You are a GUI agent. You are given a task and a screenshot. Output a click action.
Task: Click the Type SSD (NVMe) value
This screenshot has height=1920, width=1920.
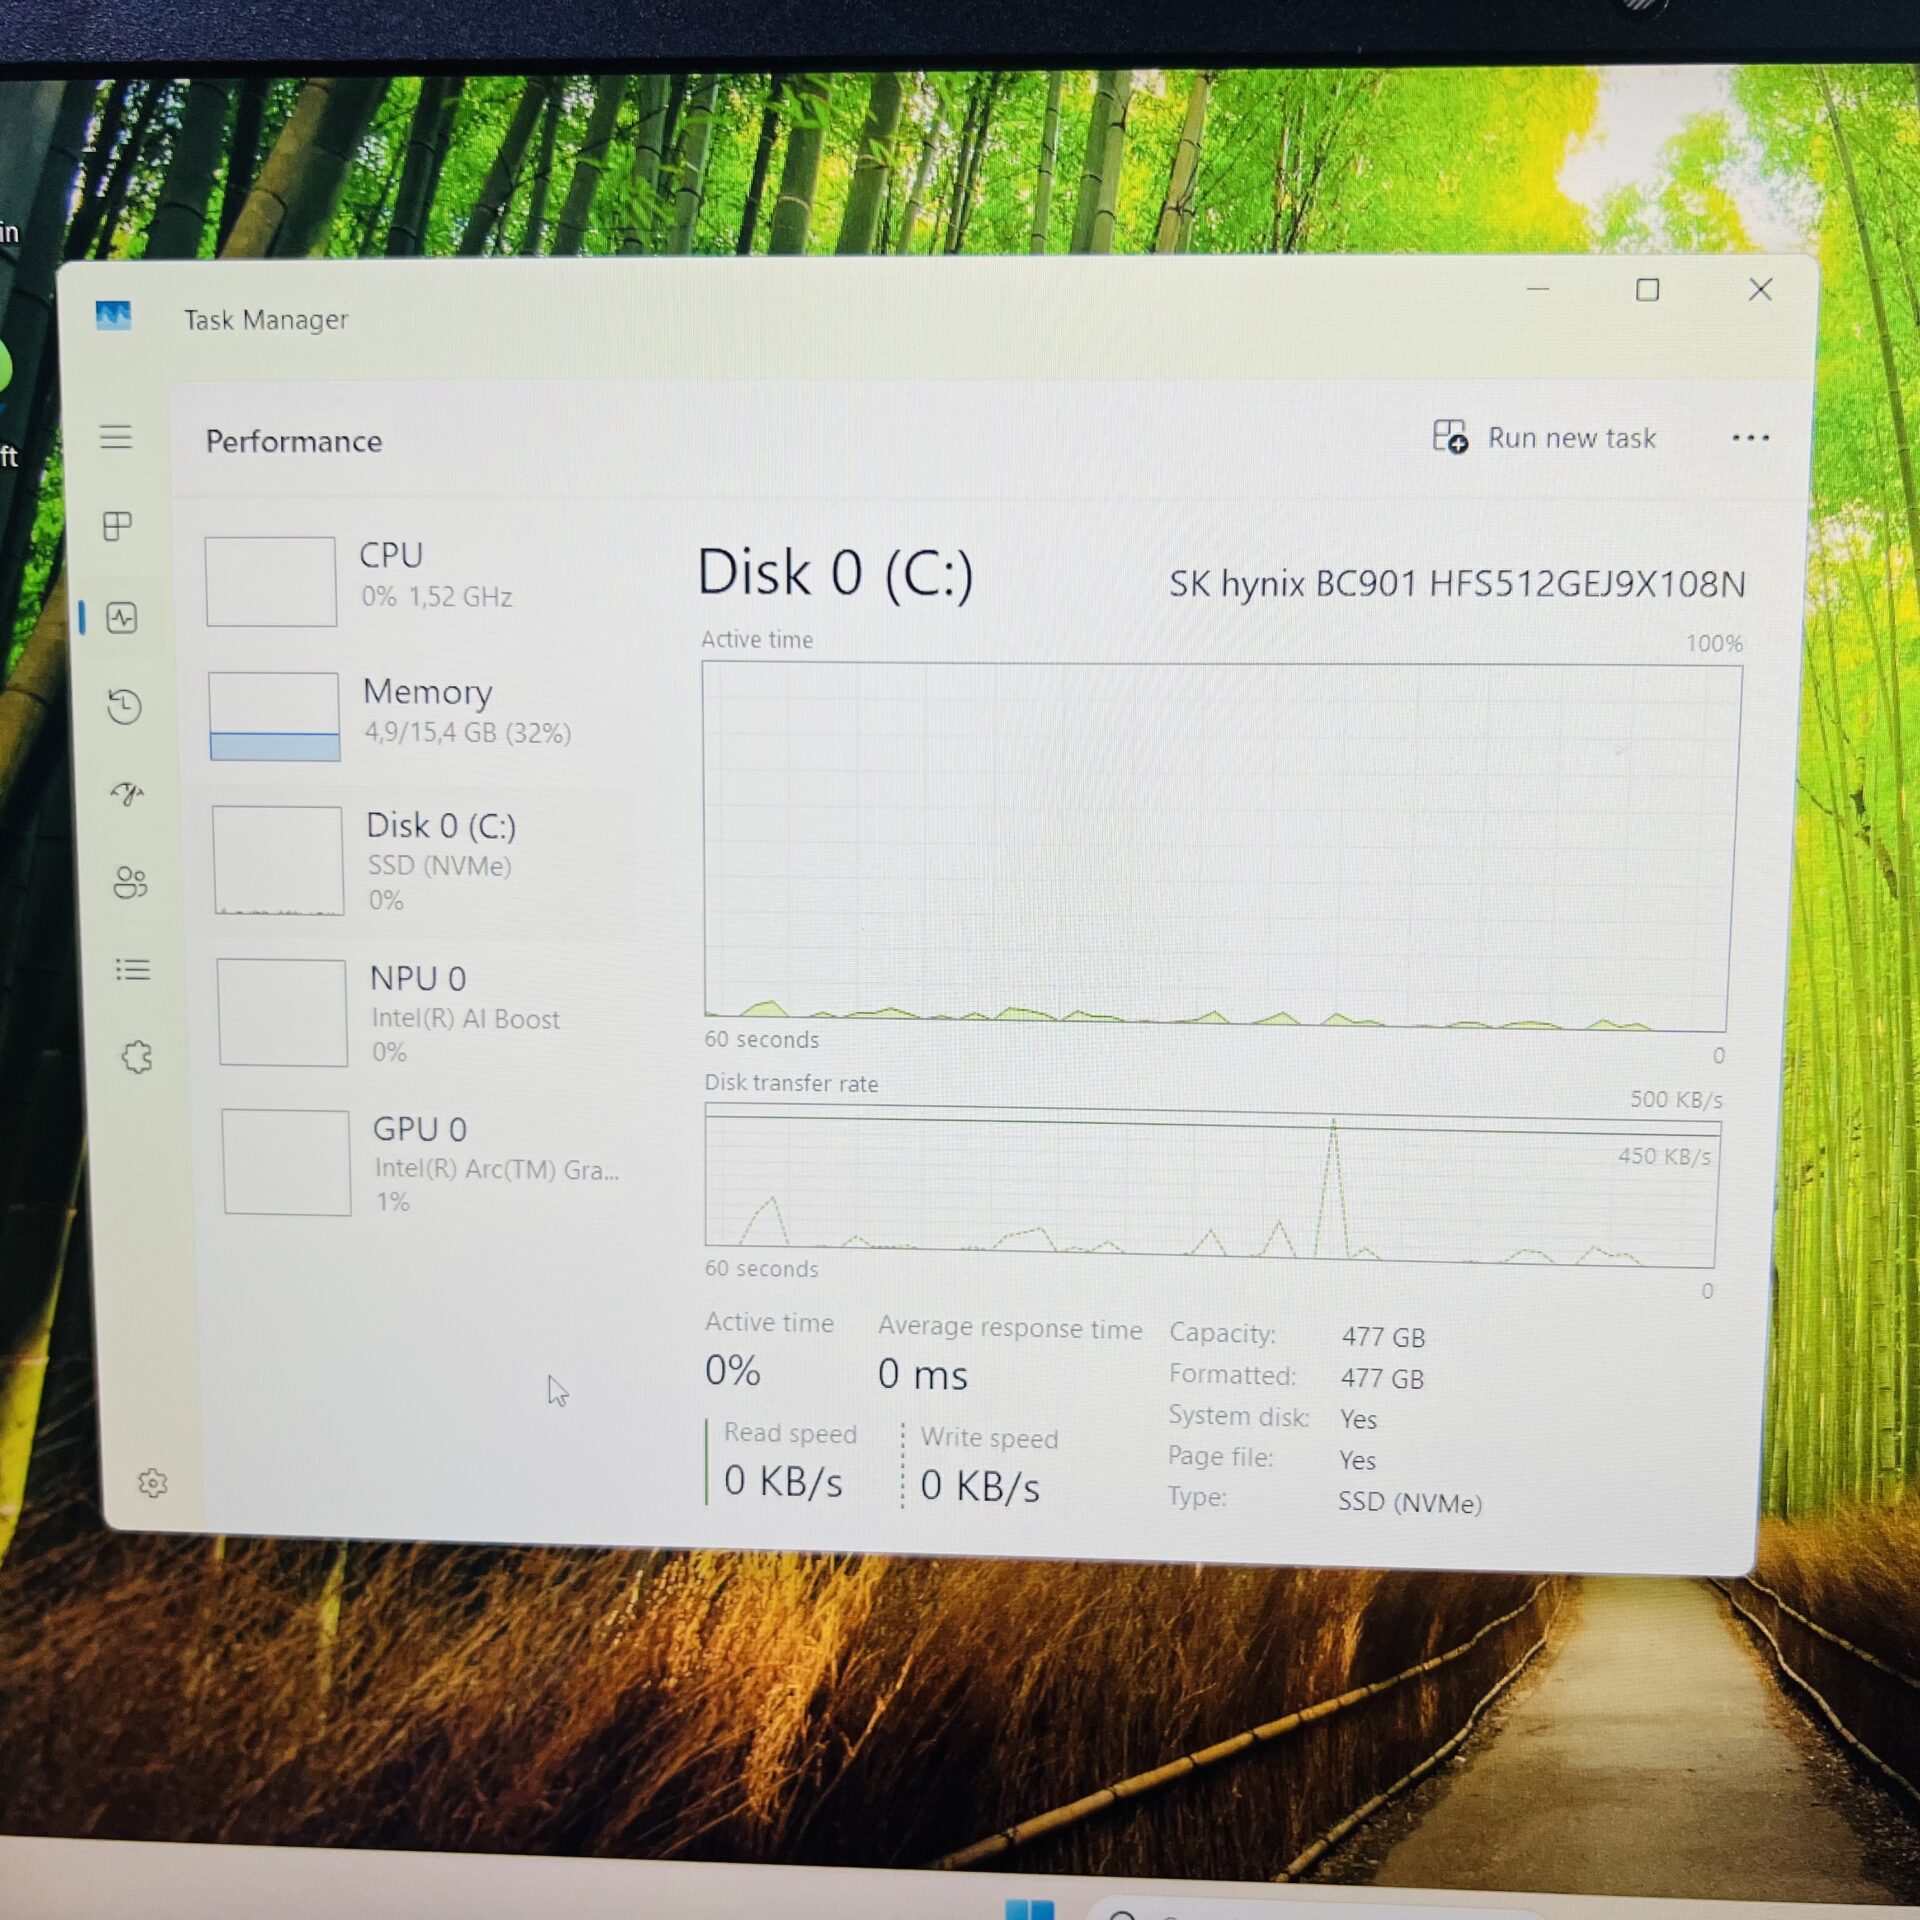click(1410, 1503)
